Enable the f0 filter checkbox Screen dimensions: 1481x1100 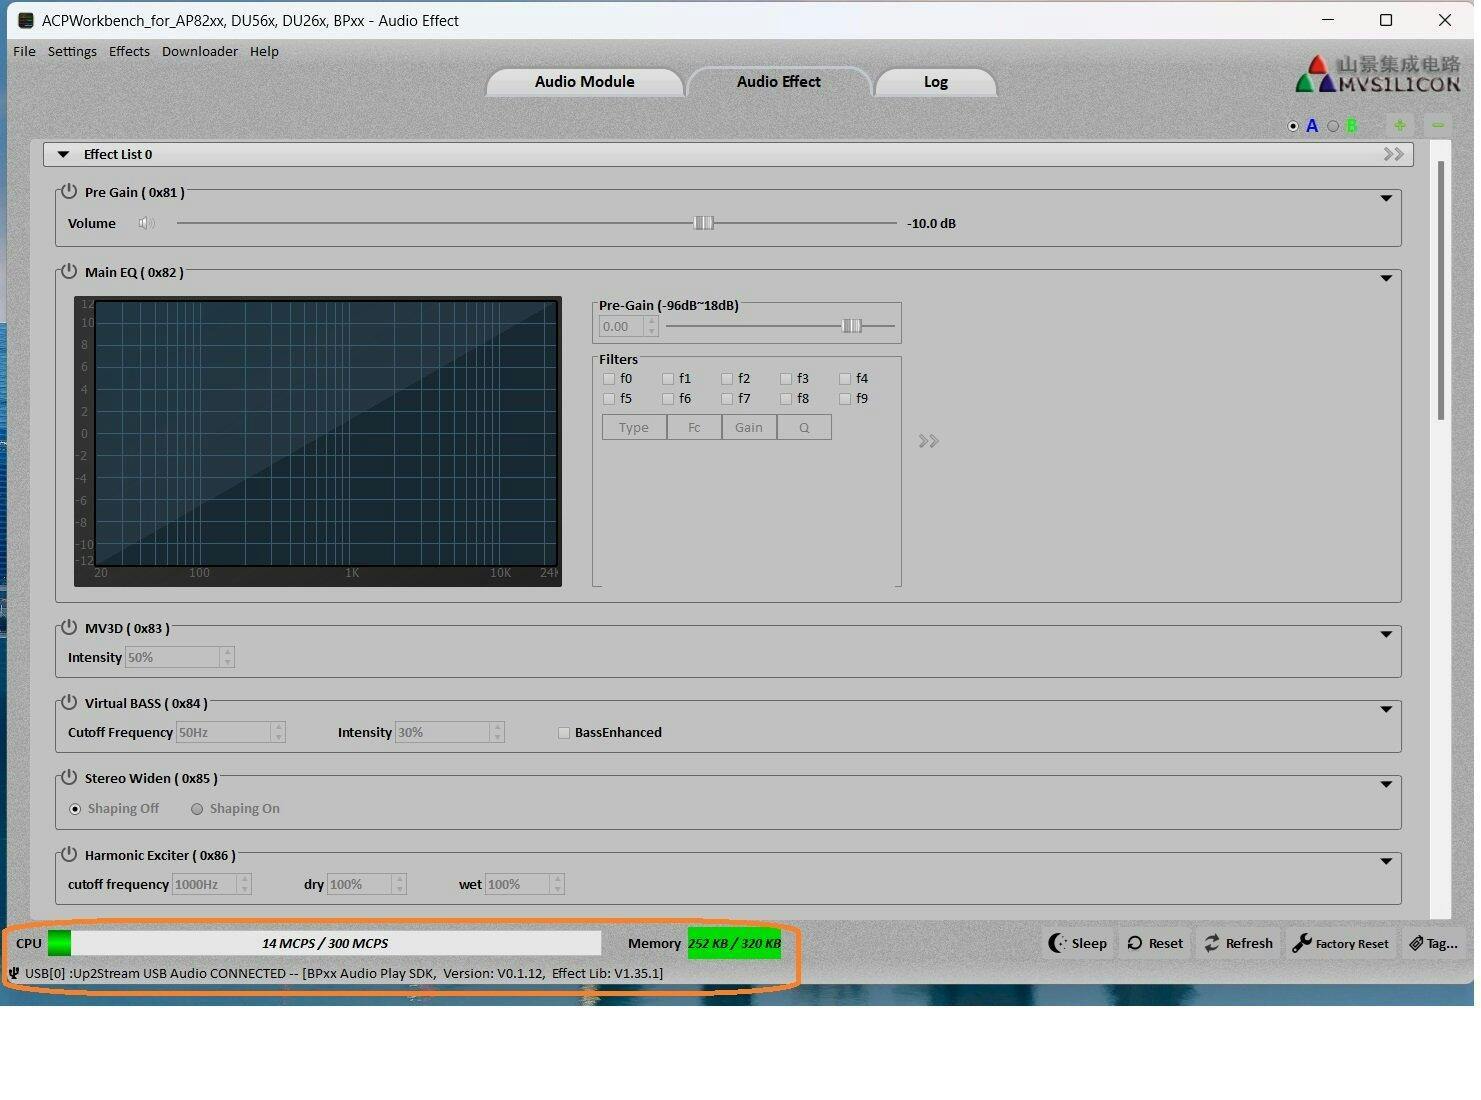[609, 379]
